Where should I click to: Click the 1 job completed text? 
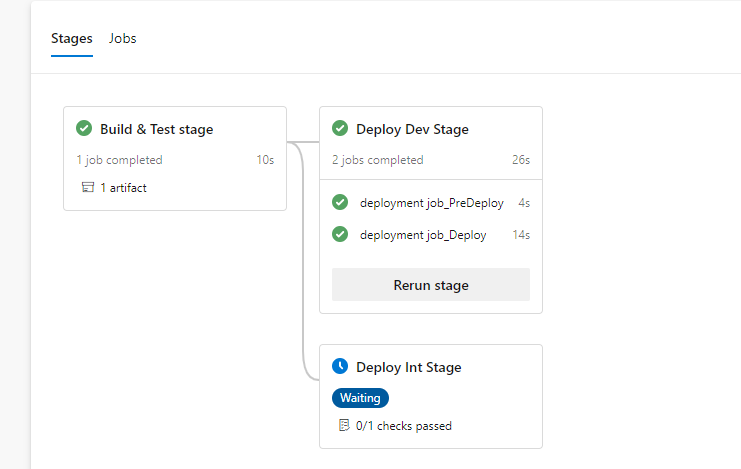coord(119,160)
